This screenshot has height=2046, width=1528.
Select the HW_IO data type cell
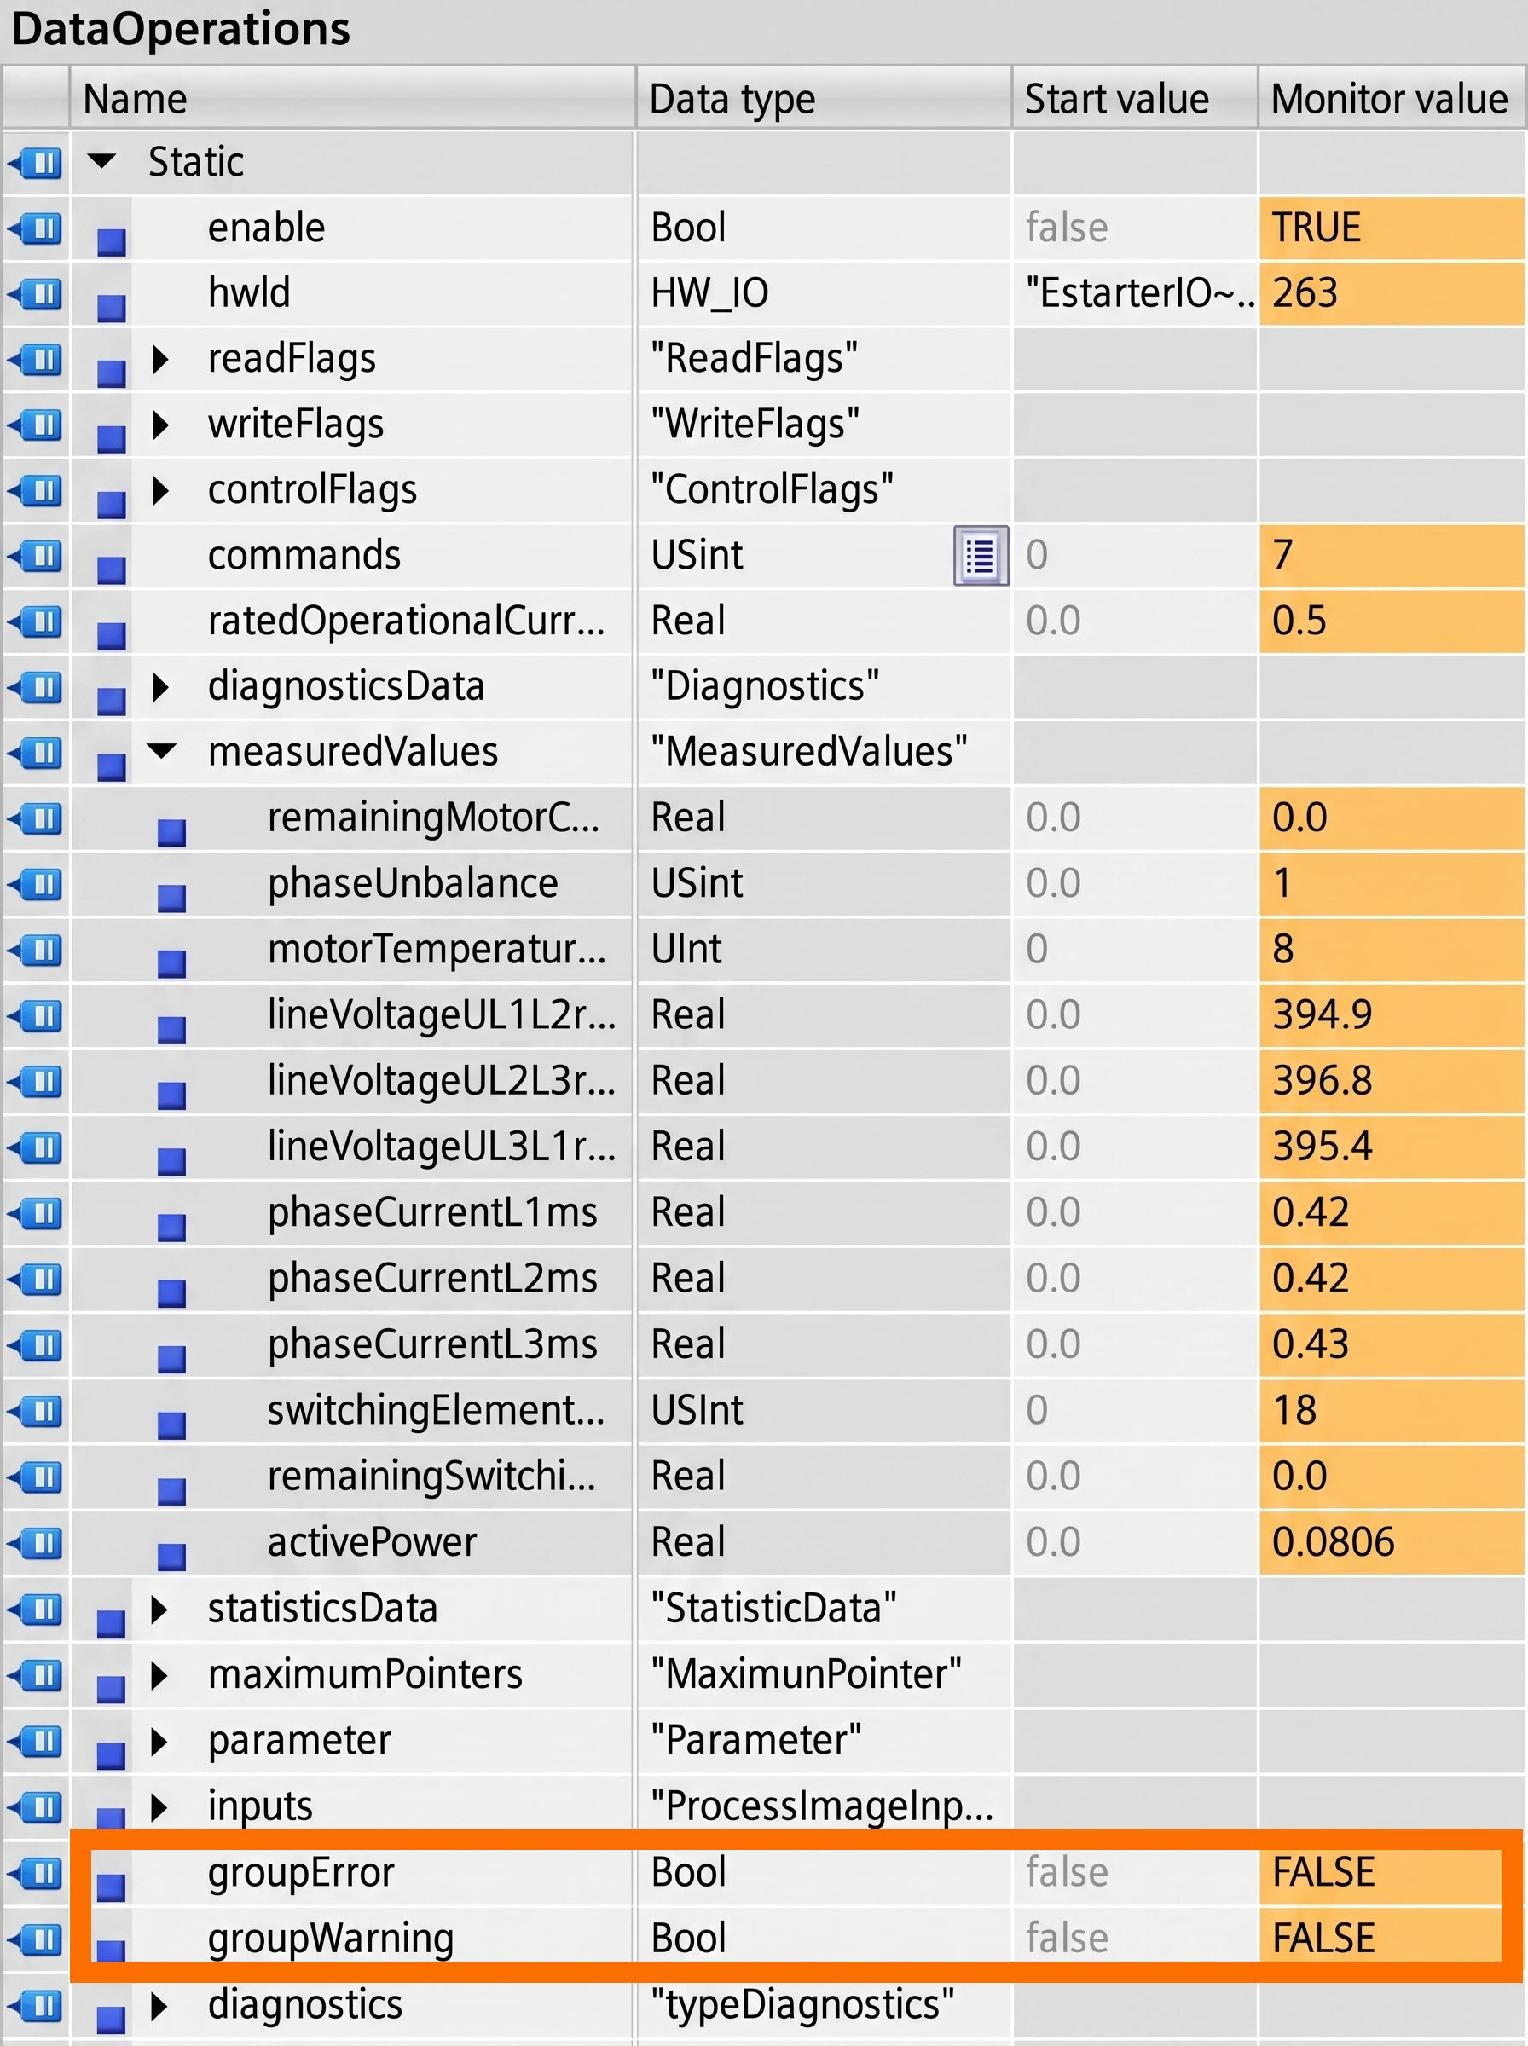click(x=824, y=293)
